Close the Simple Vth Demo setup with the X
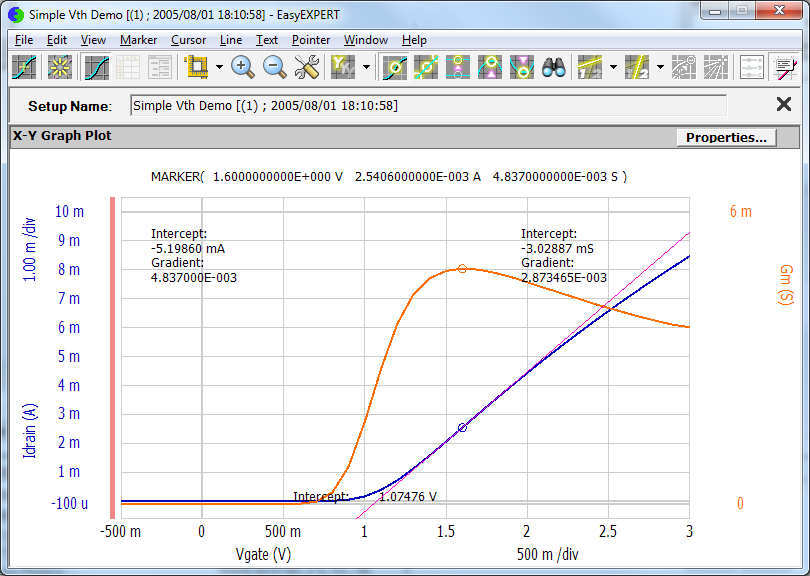The image size is (810, 576). 784,104
